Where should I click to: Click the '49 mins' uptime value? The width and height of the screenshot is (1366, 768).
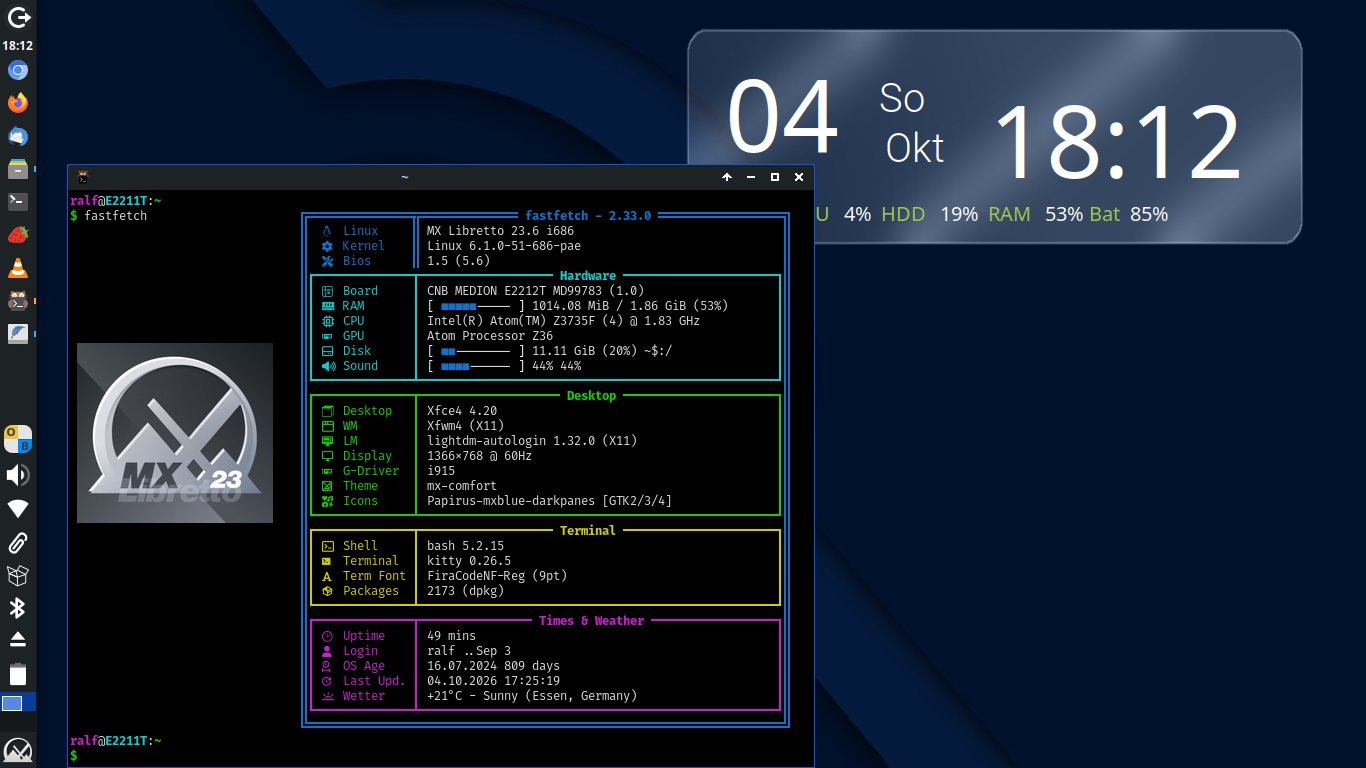pyautogui.click(x=452, y=636)
